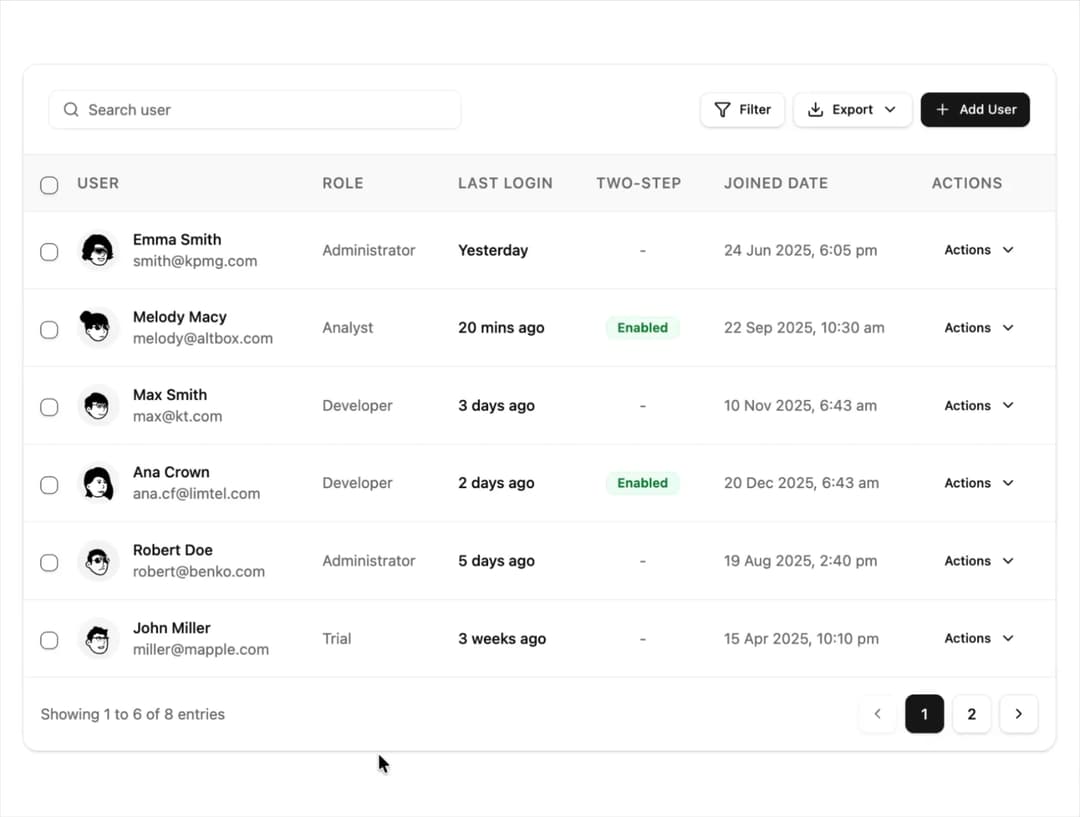The height and width of the screenshot is (817, 1080).
Task: Expand Actions for Melody Macy
Action: [x=979, y=328]
